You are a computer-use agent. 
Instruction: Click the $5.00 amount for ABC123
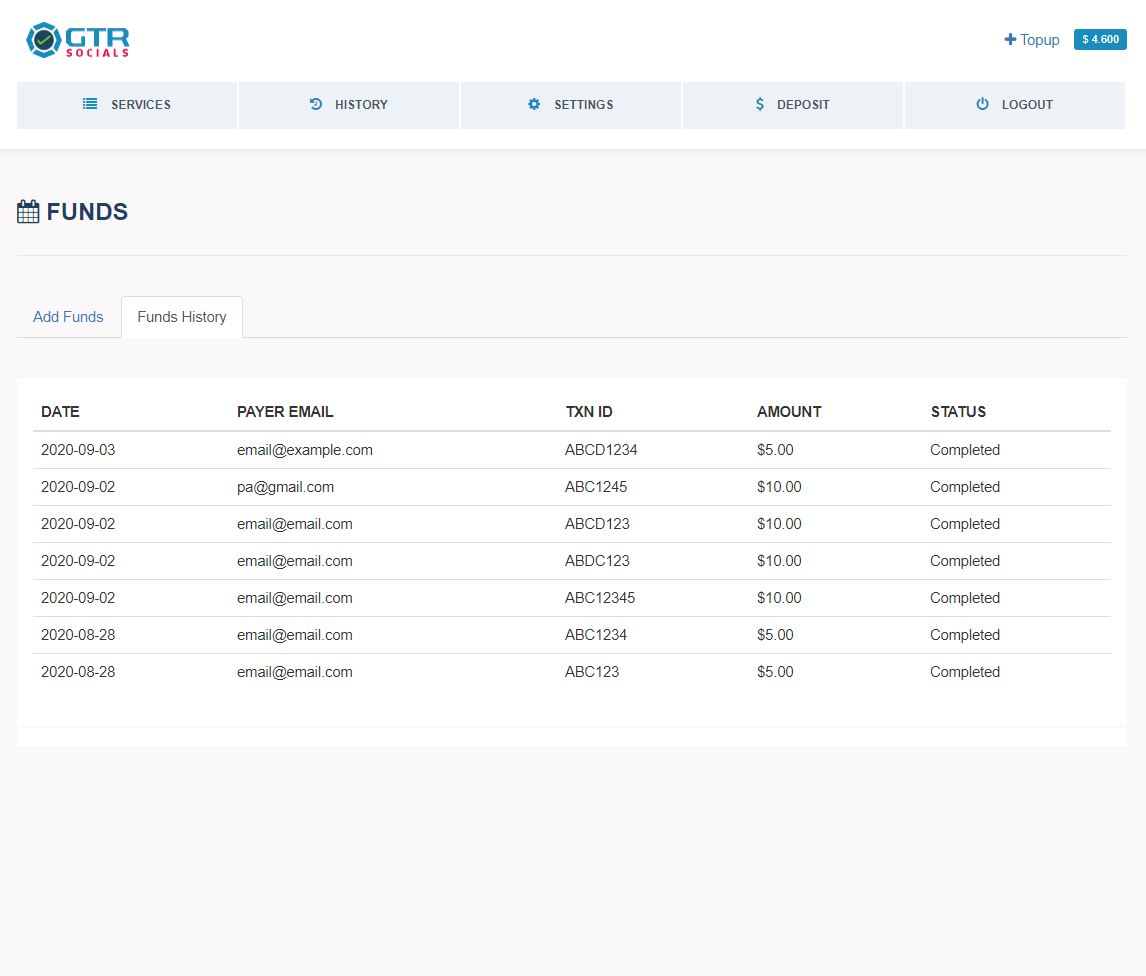(x=775, y=672)
